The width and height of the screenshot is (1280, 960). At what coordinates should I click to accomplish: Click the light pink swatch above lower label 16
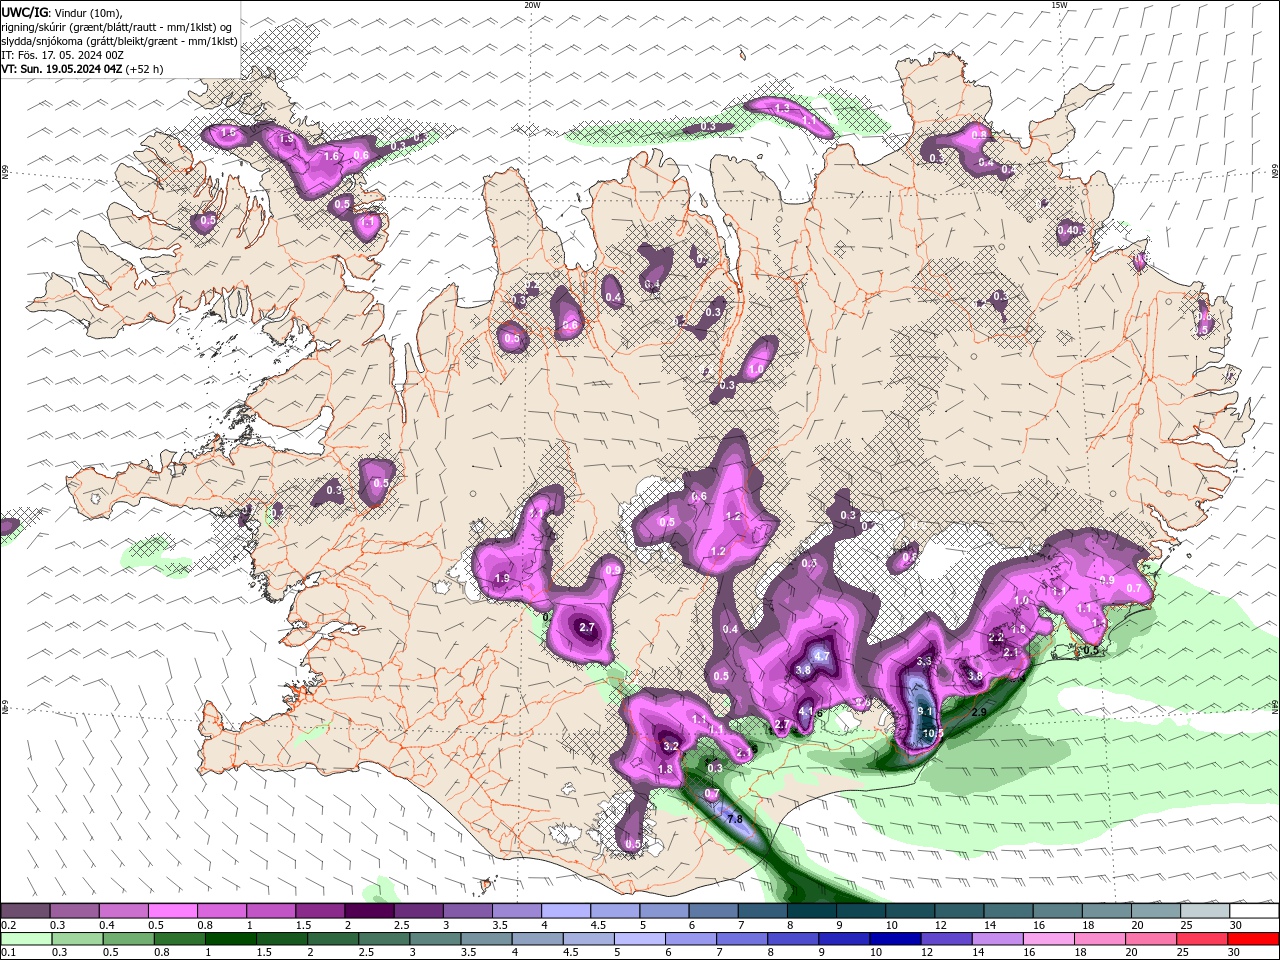point(1049,939)
